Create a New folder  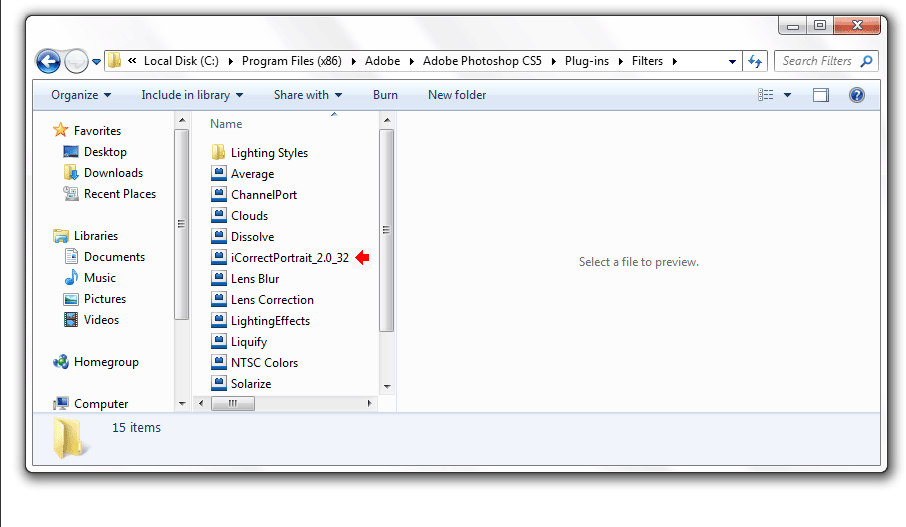(457, 95)
